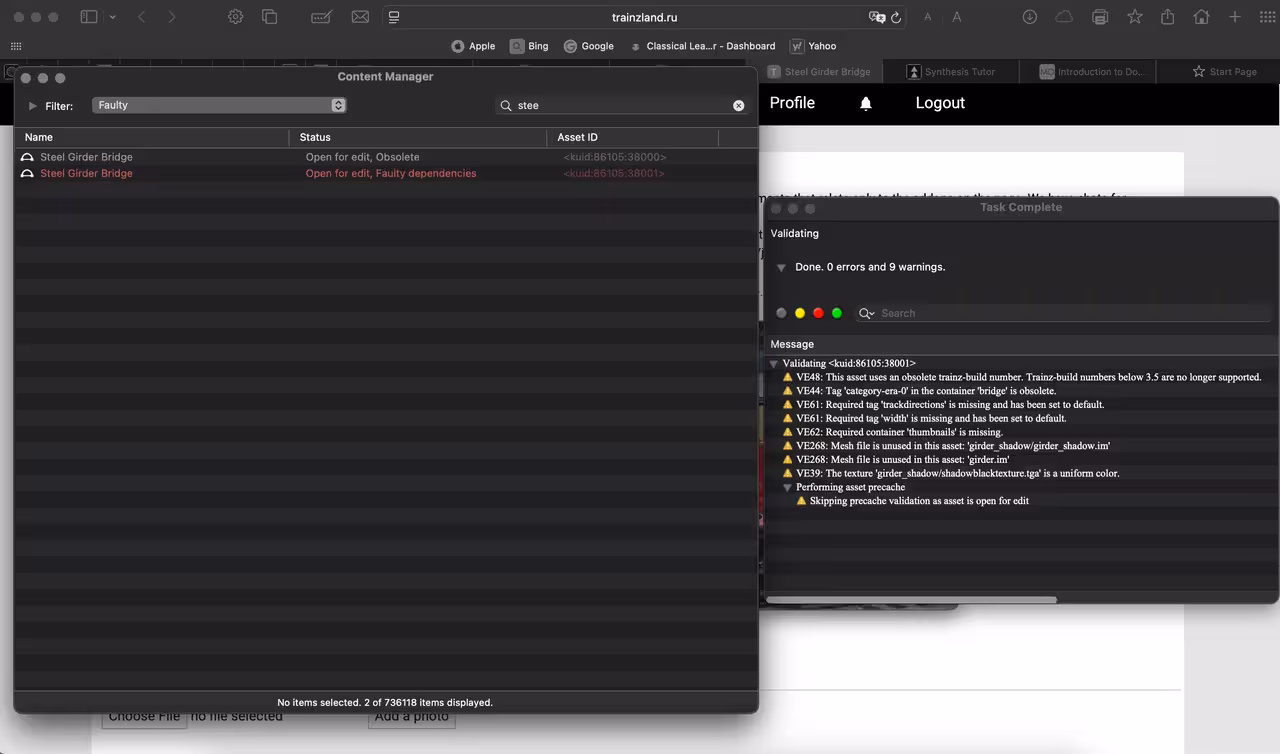
Task: Bookmark page with star icon in toolbar
Action: (1135, 17)
